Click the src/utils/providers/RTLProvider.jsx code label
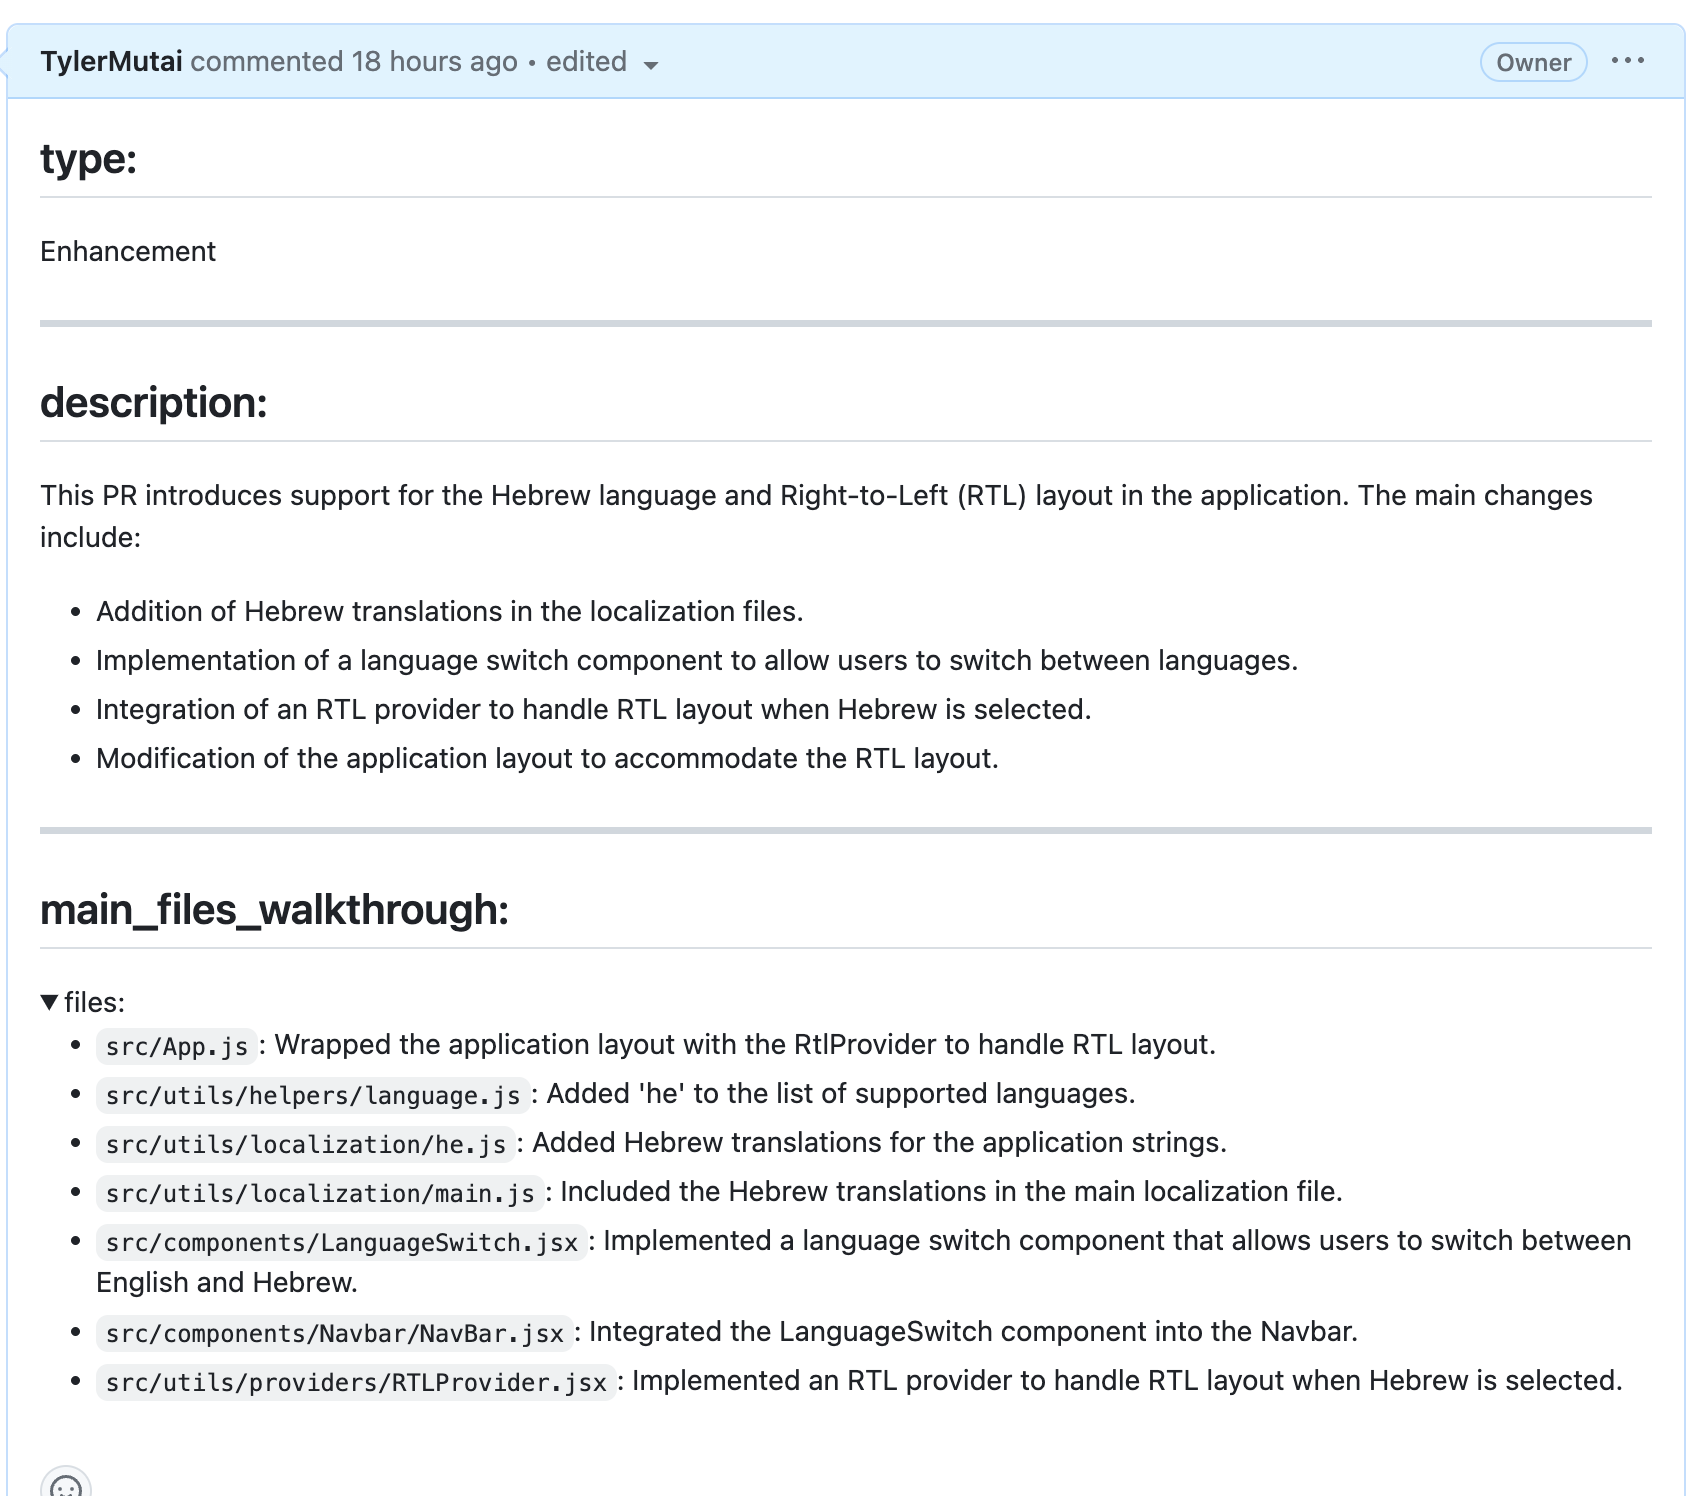 coord(356,1382)
